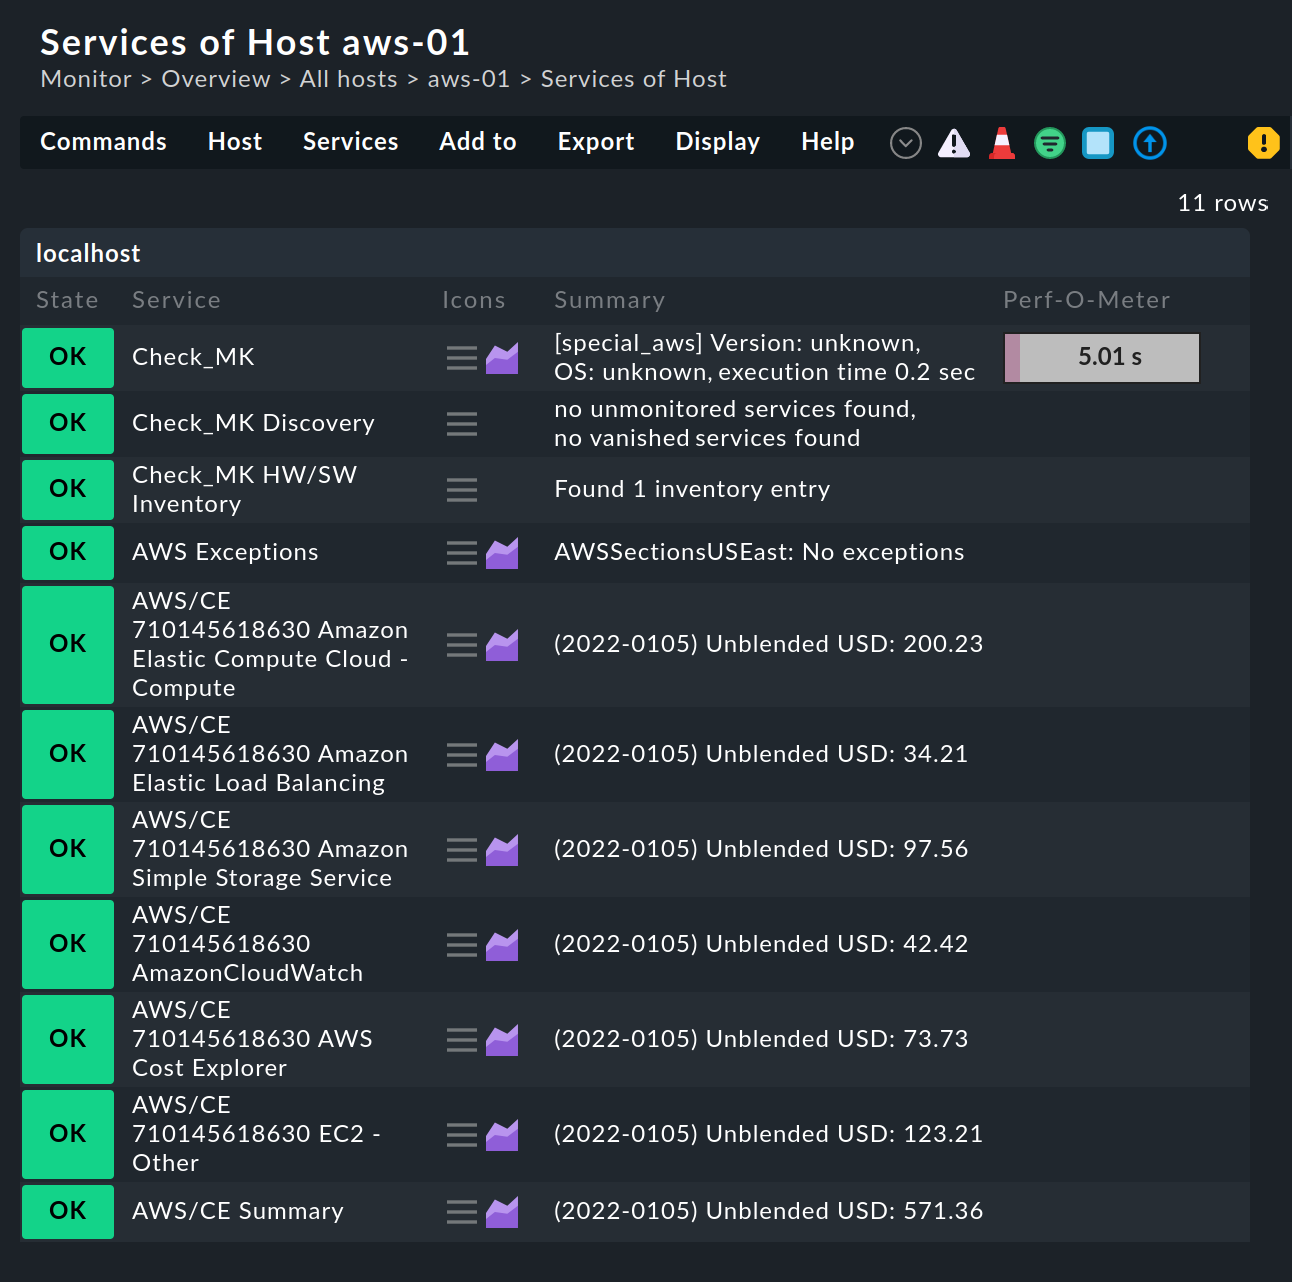Screen dimensions: 1292x1282
Task: Open the Help menu
Action: [827, 142]
